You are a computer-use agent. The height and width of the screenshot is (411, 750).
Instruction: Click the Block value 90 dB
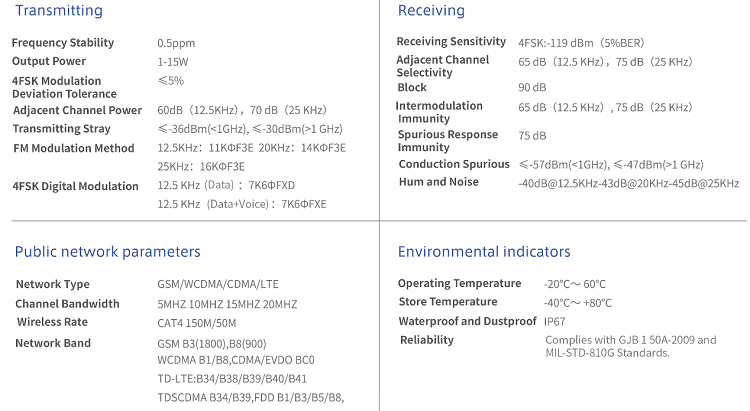(532, 88)
